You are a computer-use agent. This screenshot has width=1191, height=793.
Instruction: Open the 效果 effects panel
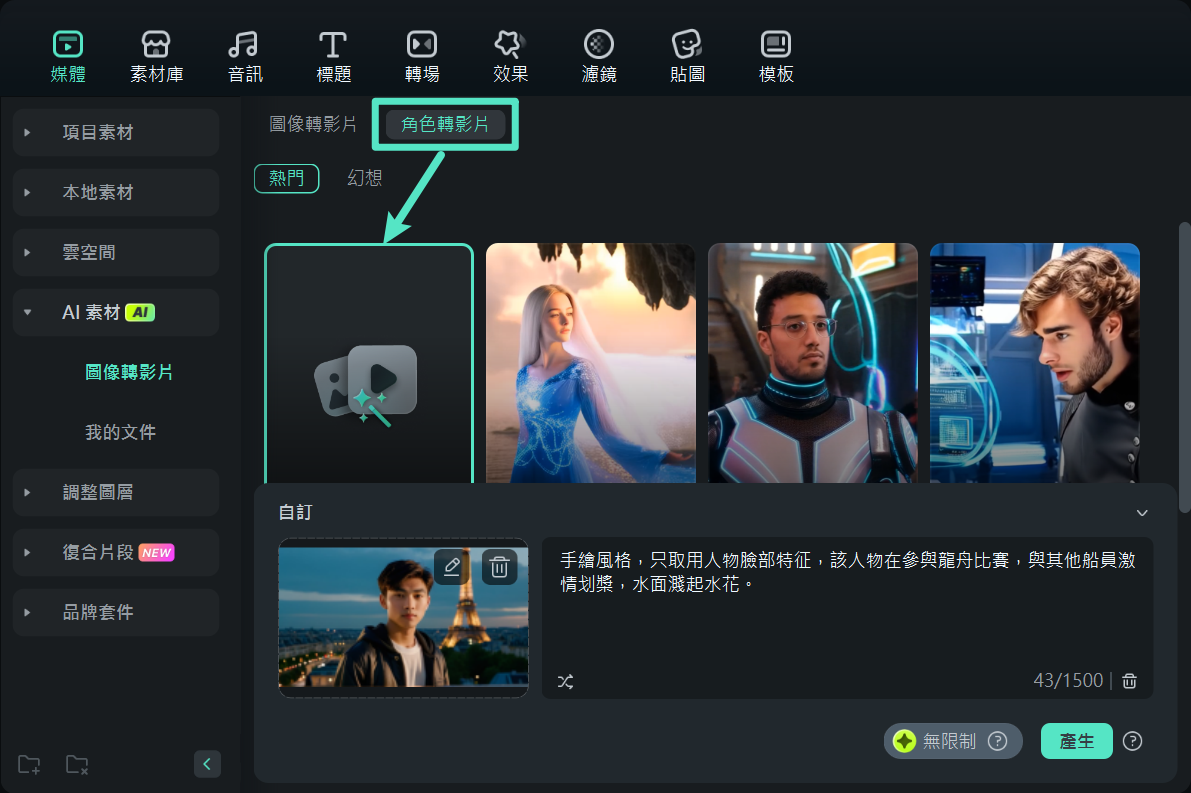[x=510, y=56]
